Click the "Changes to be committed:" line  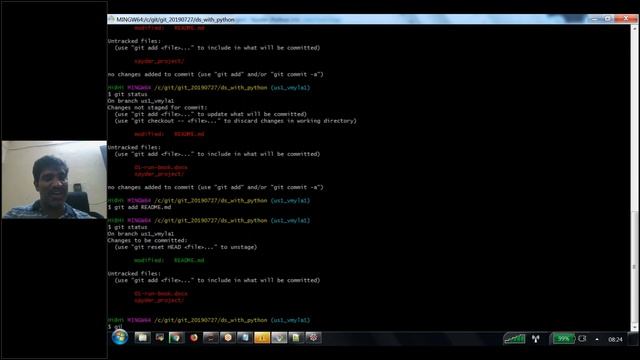click(147, 240)
